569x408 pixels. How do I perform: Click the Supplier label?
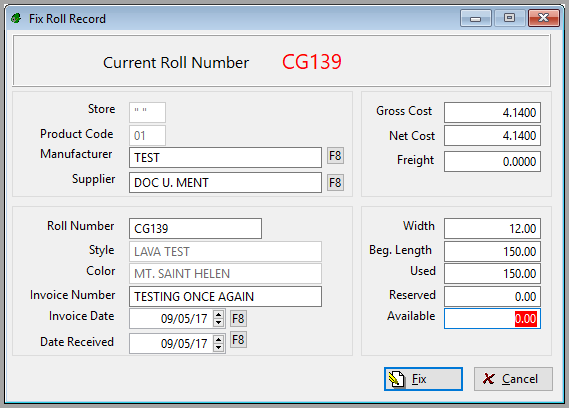[93, 179]
